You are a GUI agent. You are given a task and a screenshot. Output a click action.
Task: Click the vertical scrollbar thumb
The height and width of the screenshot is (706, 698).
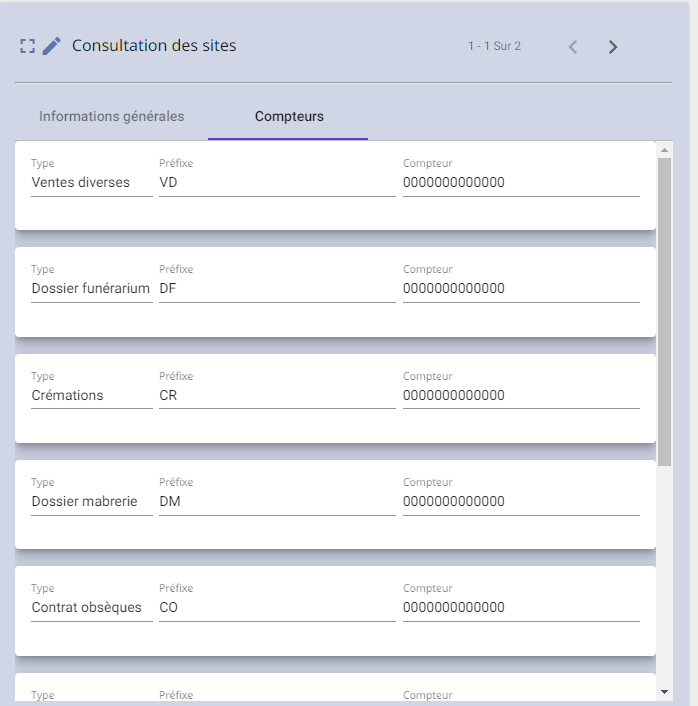(664, 312)
